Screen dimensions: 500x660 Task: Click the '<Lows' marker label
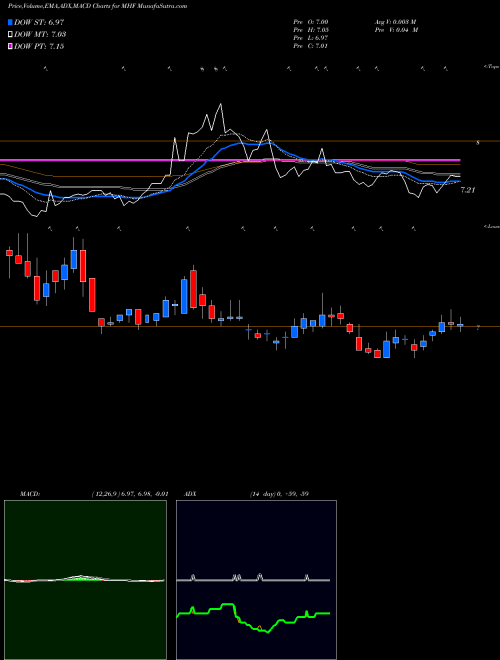[x=492, y=226]
